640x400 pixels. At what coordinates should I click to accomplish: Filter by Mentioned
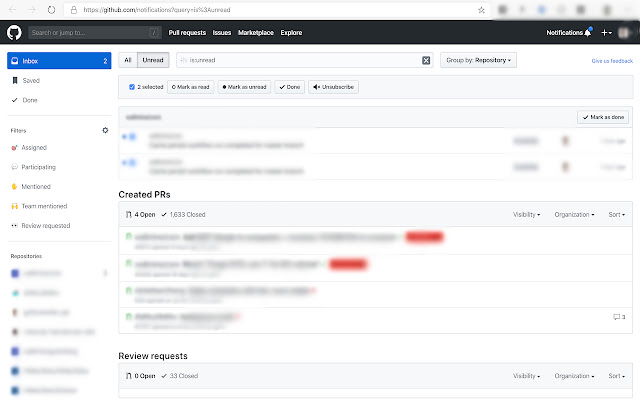point(36,187)
